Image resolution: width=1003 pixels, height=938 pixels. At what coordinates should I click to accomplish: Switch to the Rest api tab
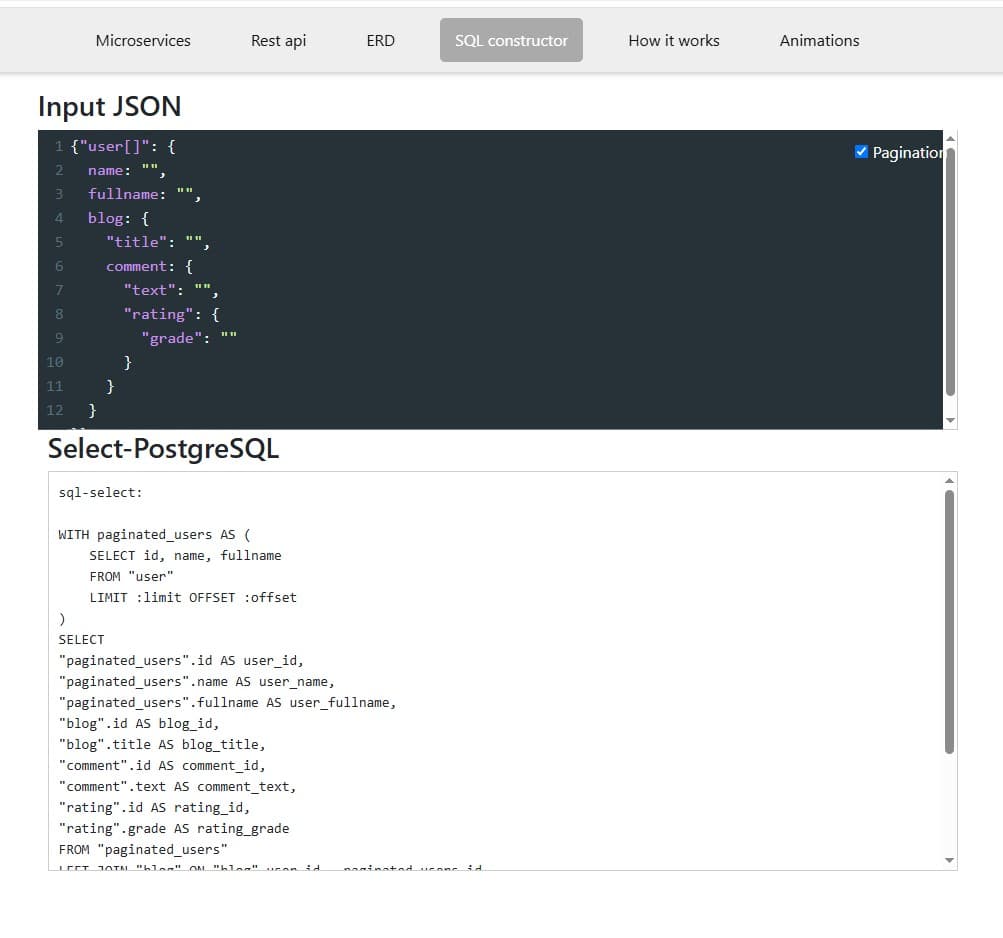pos(278,40)
